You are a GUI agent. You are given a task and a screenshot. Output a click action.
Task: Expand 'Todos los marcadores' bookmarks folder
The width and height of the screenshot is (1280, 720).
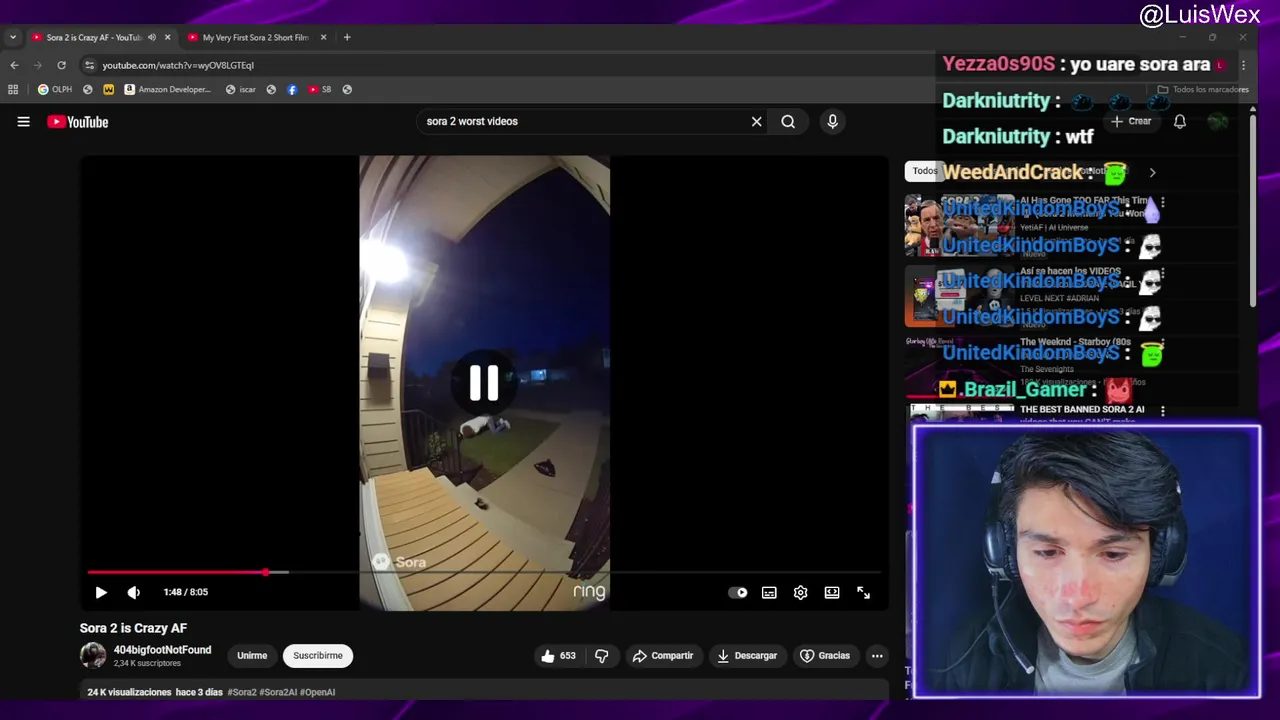point(1202,89)
